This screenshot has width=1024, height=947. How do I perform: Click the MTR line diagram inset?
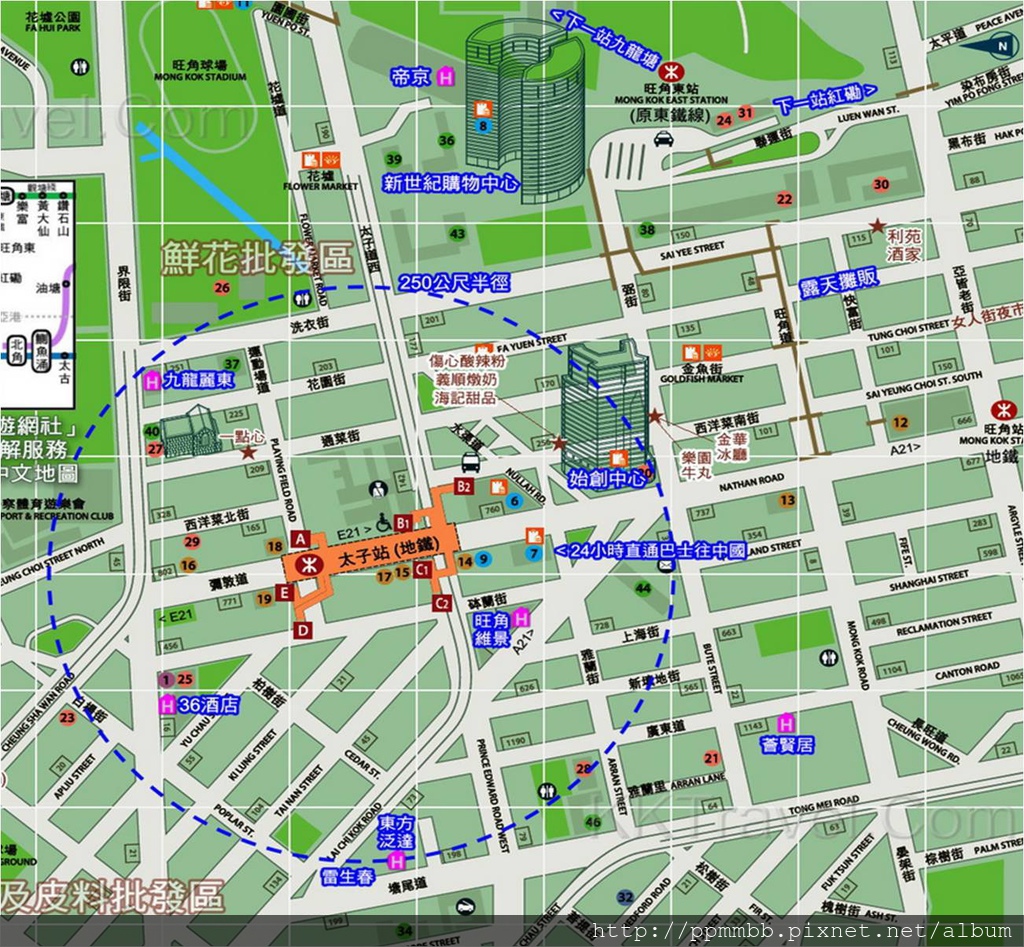37,294
